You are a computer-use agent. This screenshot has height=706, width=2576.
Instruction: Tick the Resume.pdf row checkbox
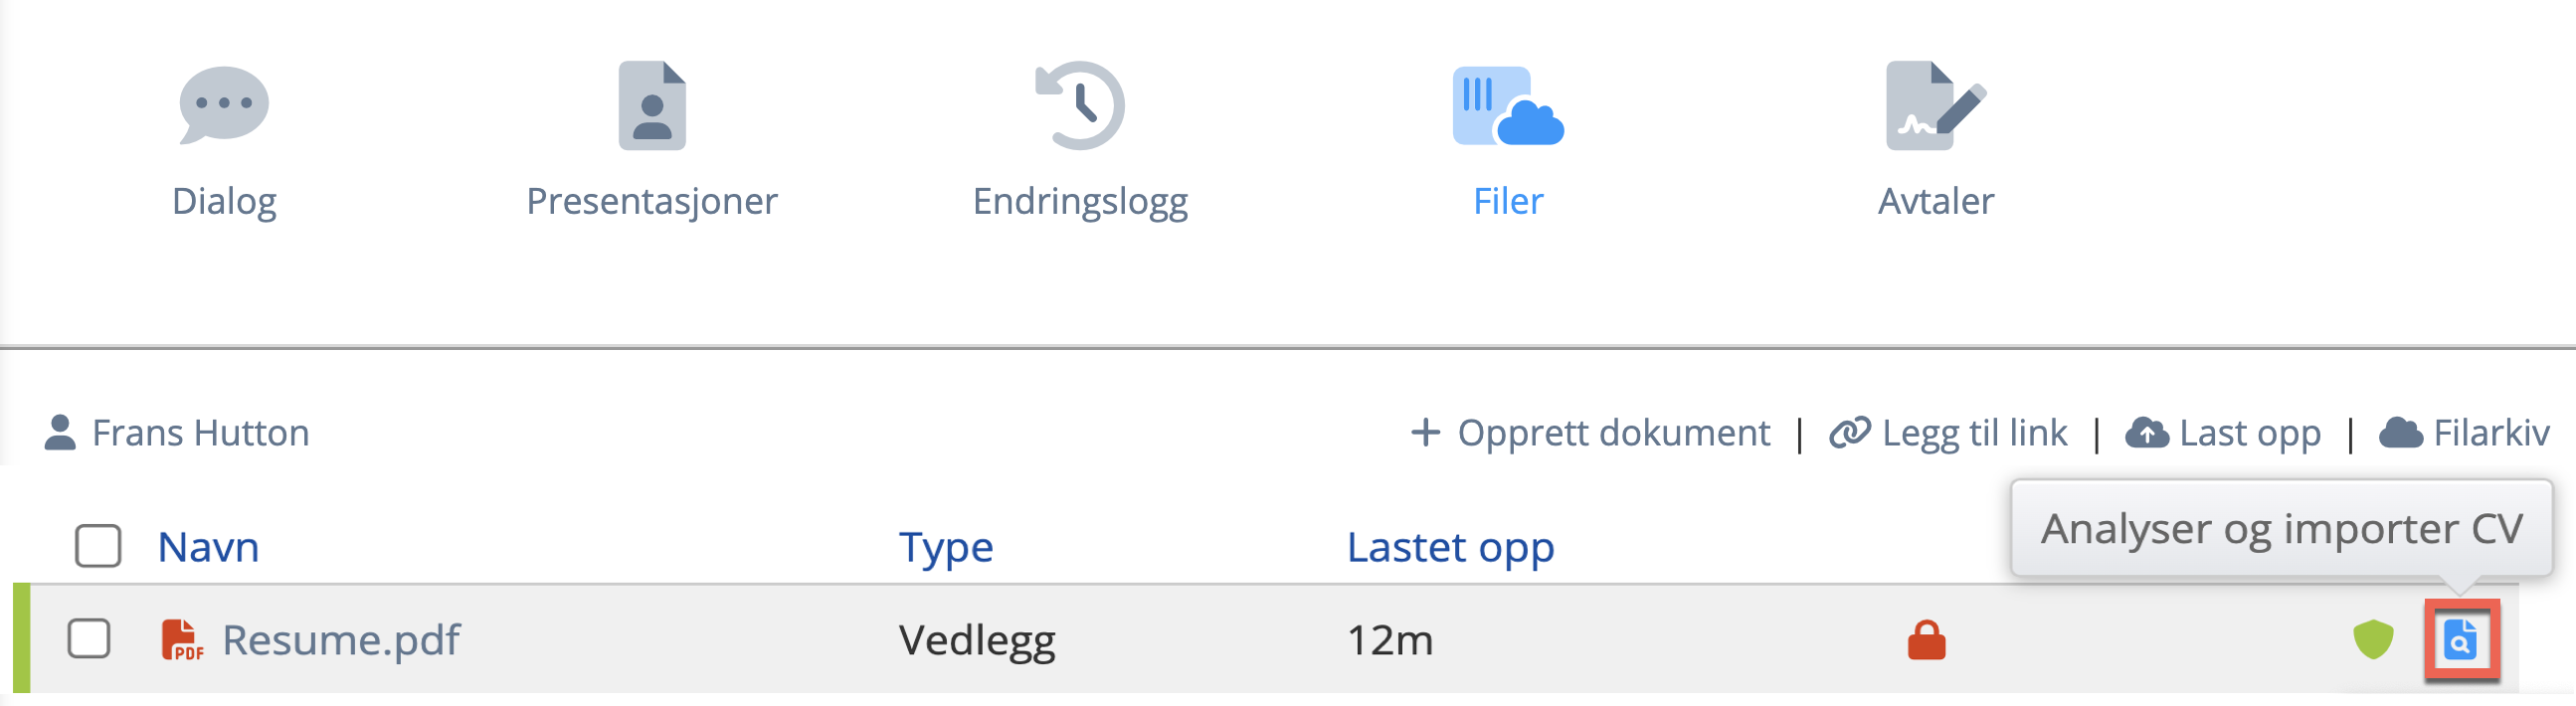(x=89, y=639)
